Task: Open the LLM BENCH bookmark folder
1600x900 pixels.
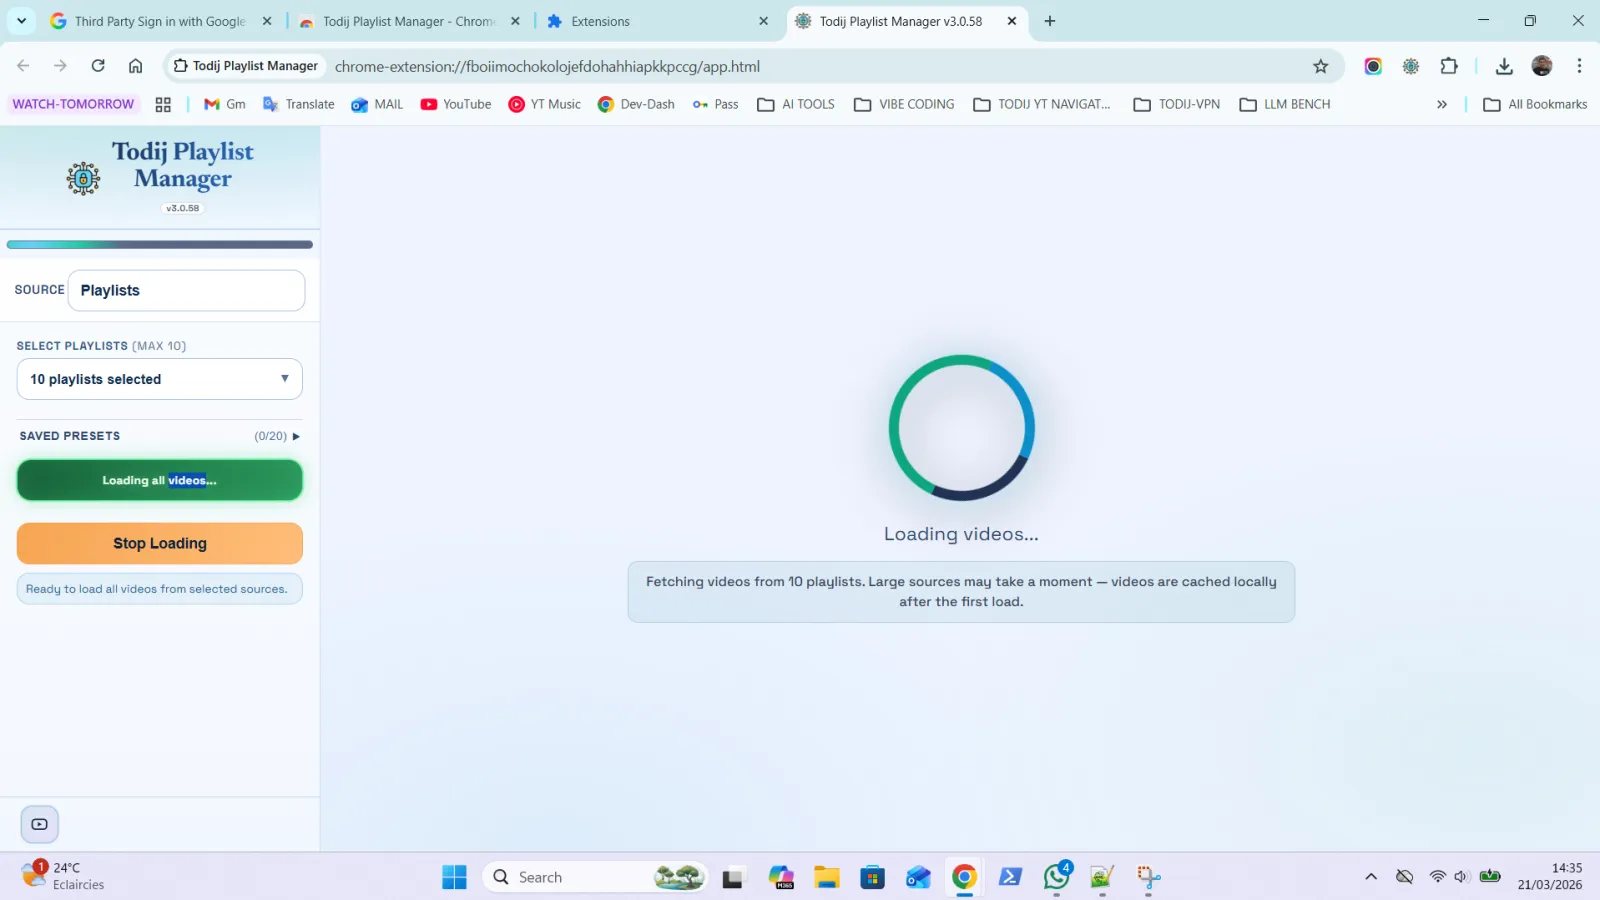Action: click(1285, 104)
